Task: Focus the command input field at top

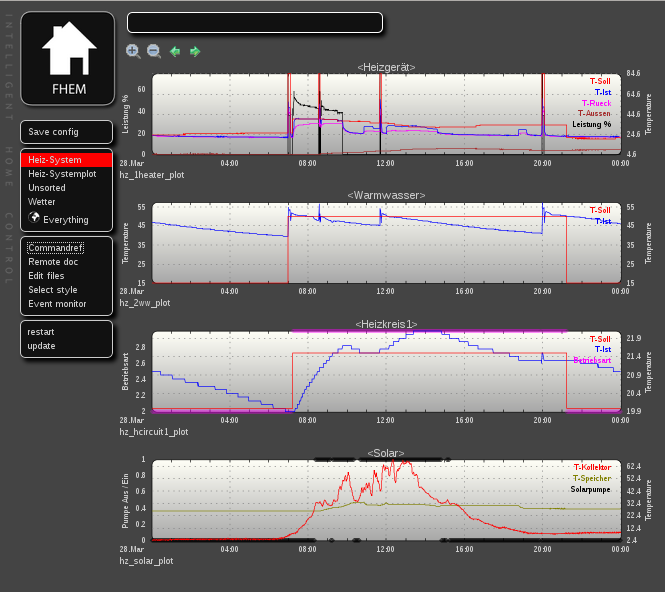Action: coord(254,22)
